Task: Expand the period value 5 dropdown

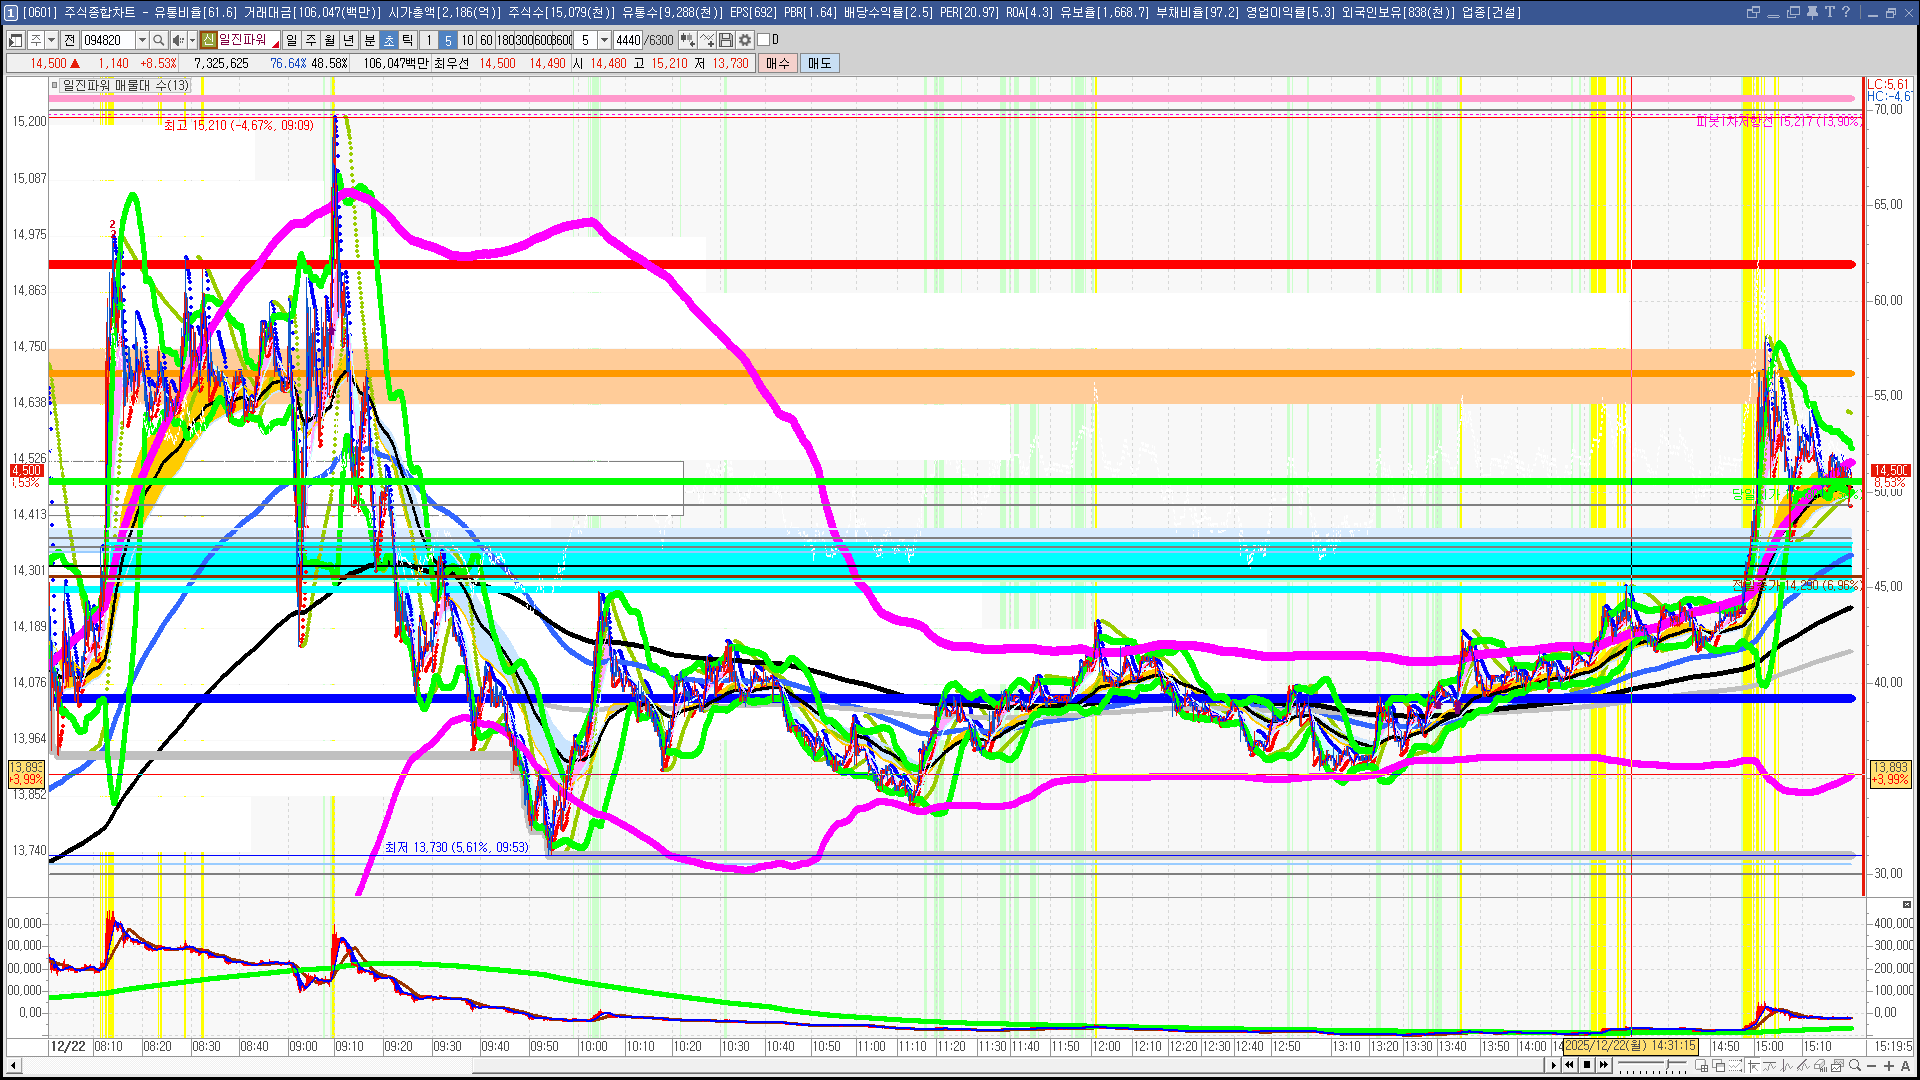Action: point(604,40)
